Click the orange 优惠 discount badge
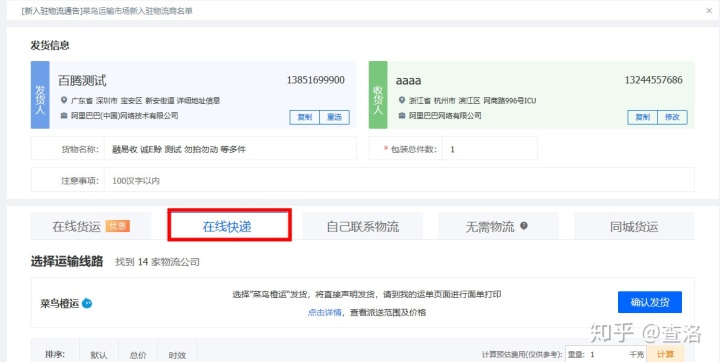Viewport: 720px width, 362px height. [x=118, y=226]
